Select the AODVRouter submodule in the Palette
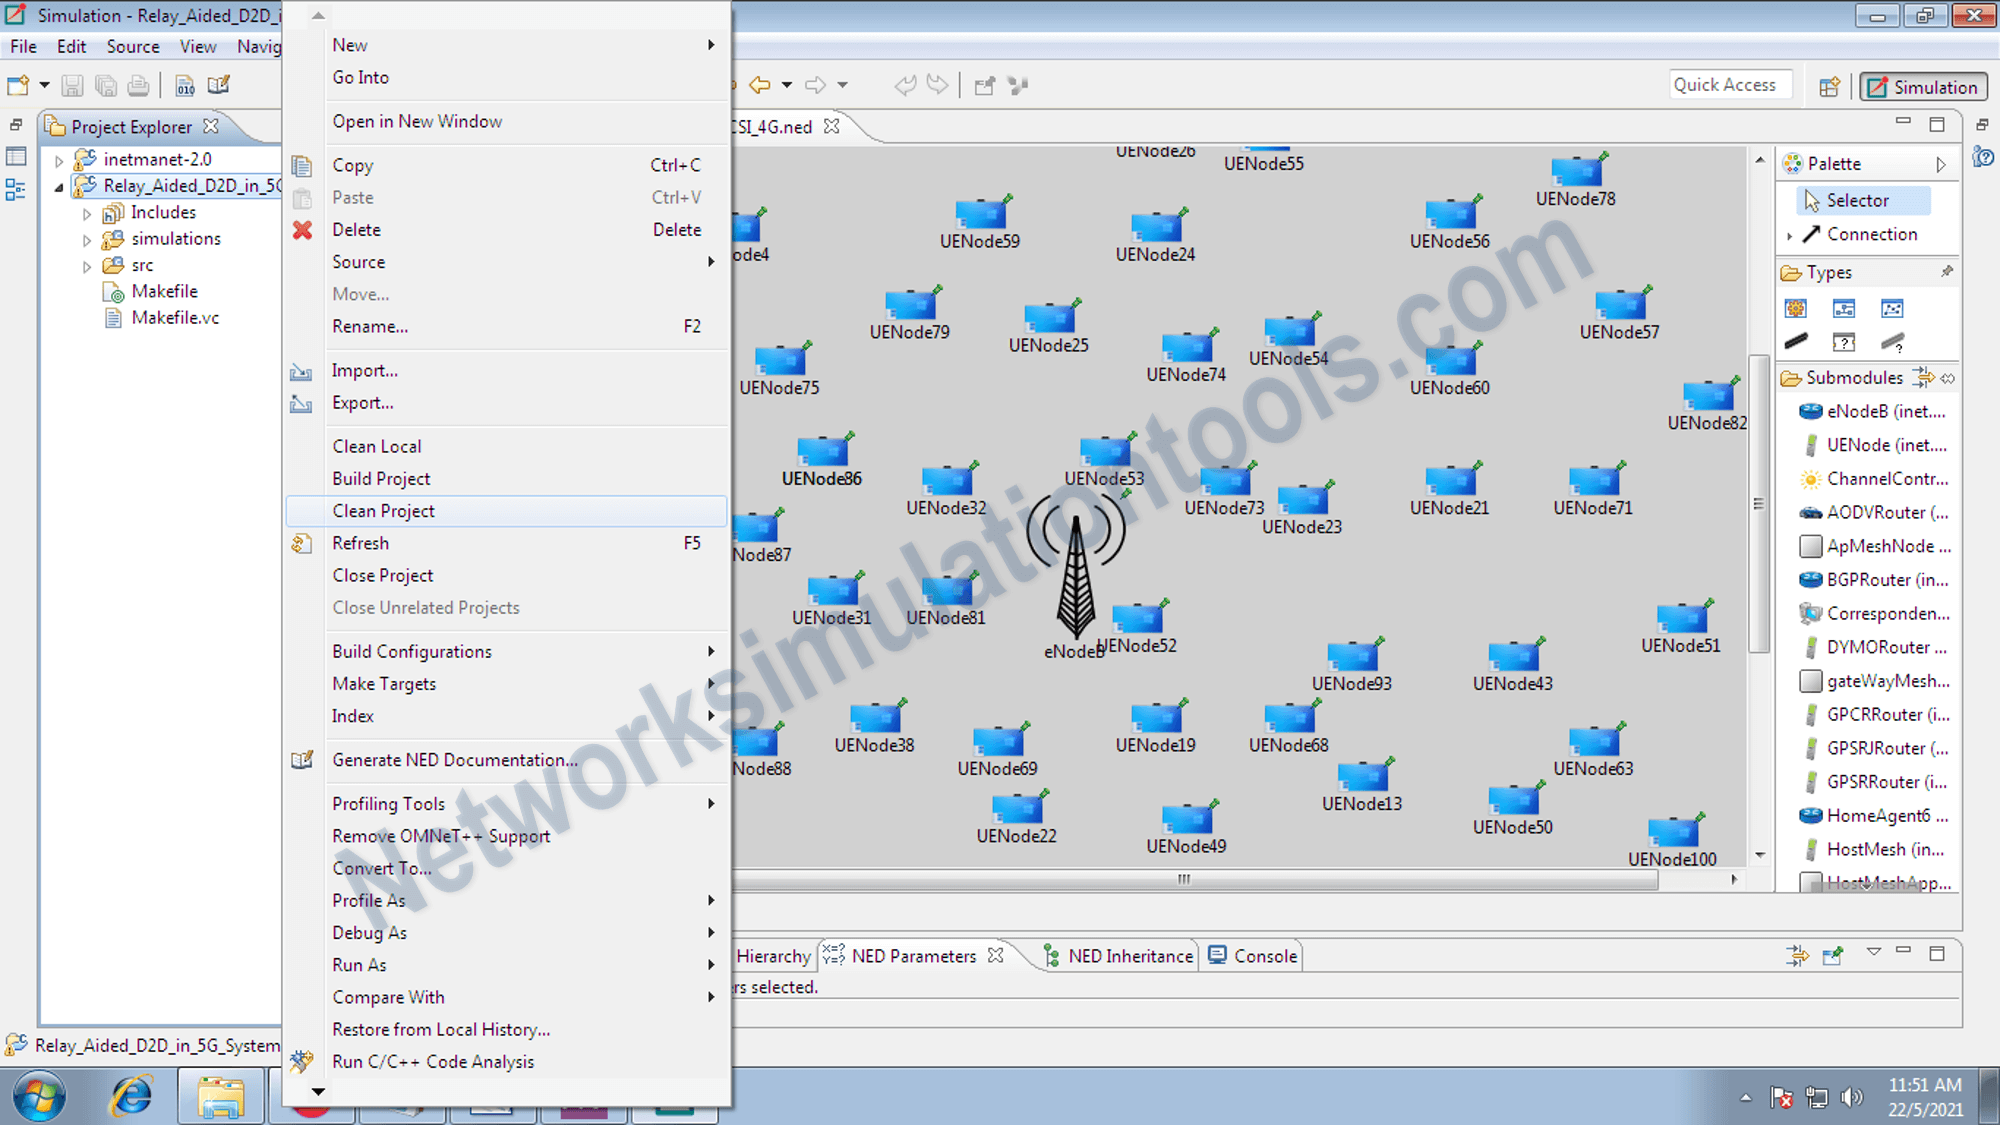The image size is (2000, 1125). click(1879, 512)
